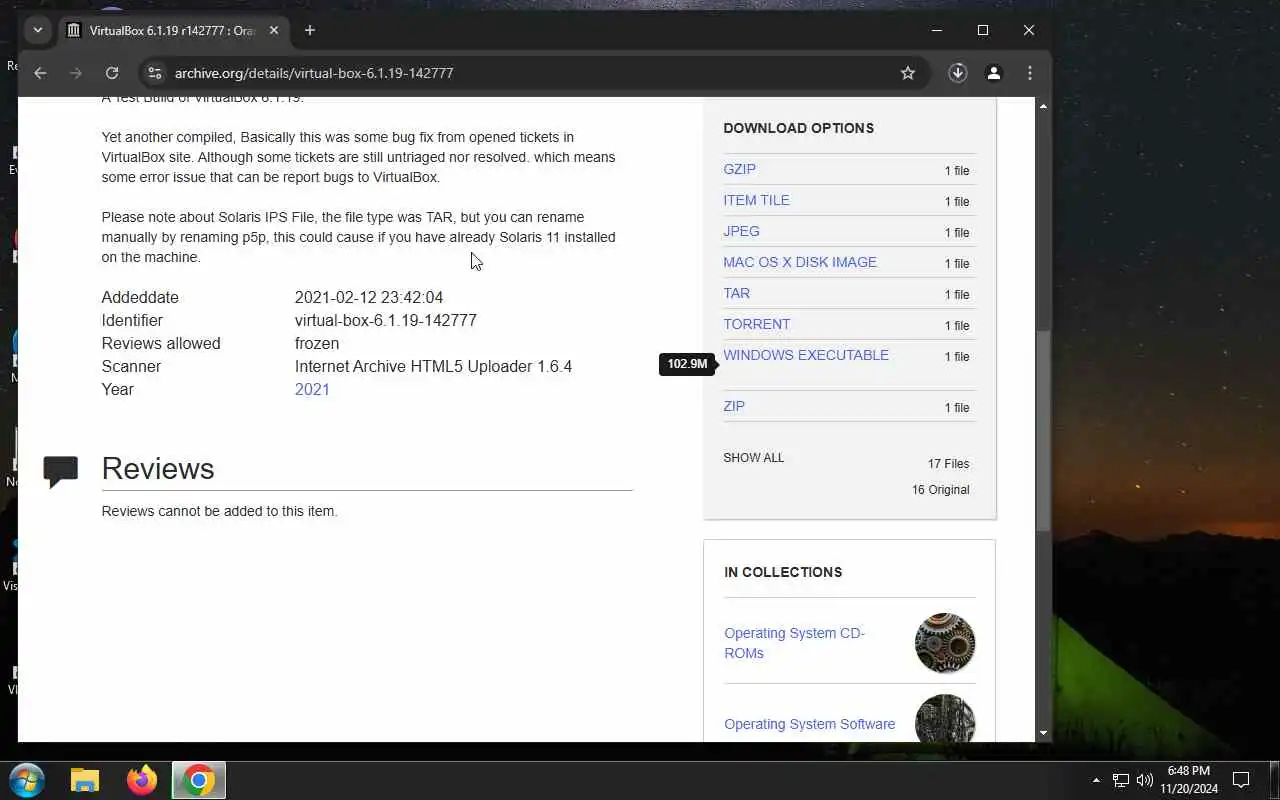Screen dimensions: 1280x800
Task: Open Chrome downloads icon
Action: pyautogui.click(x=957, y=73)
